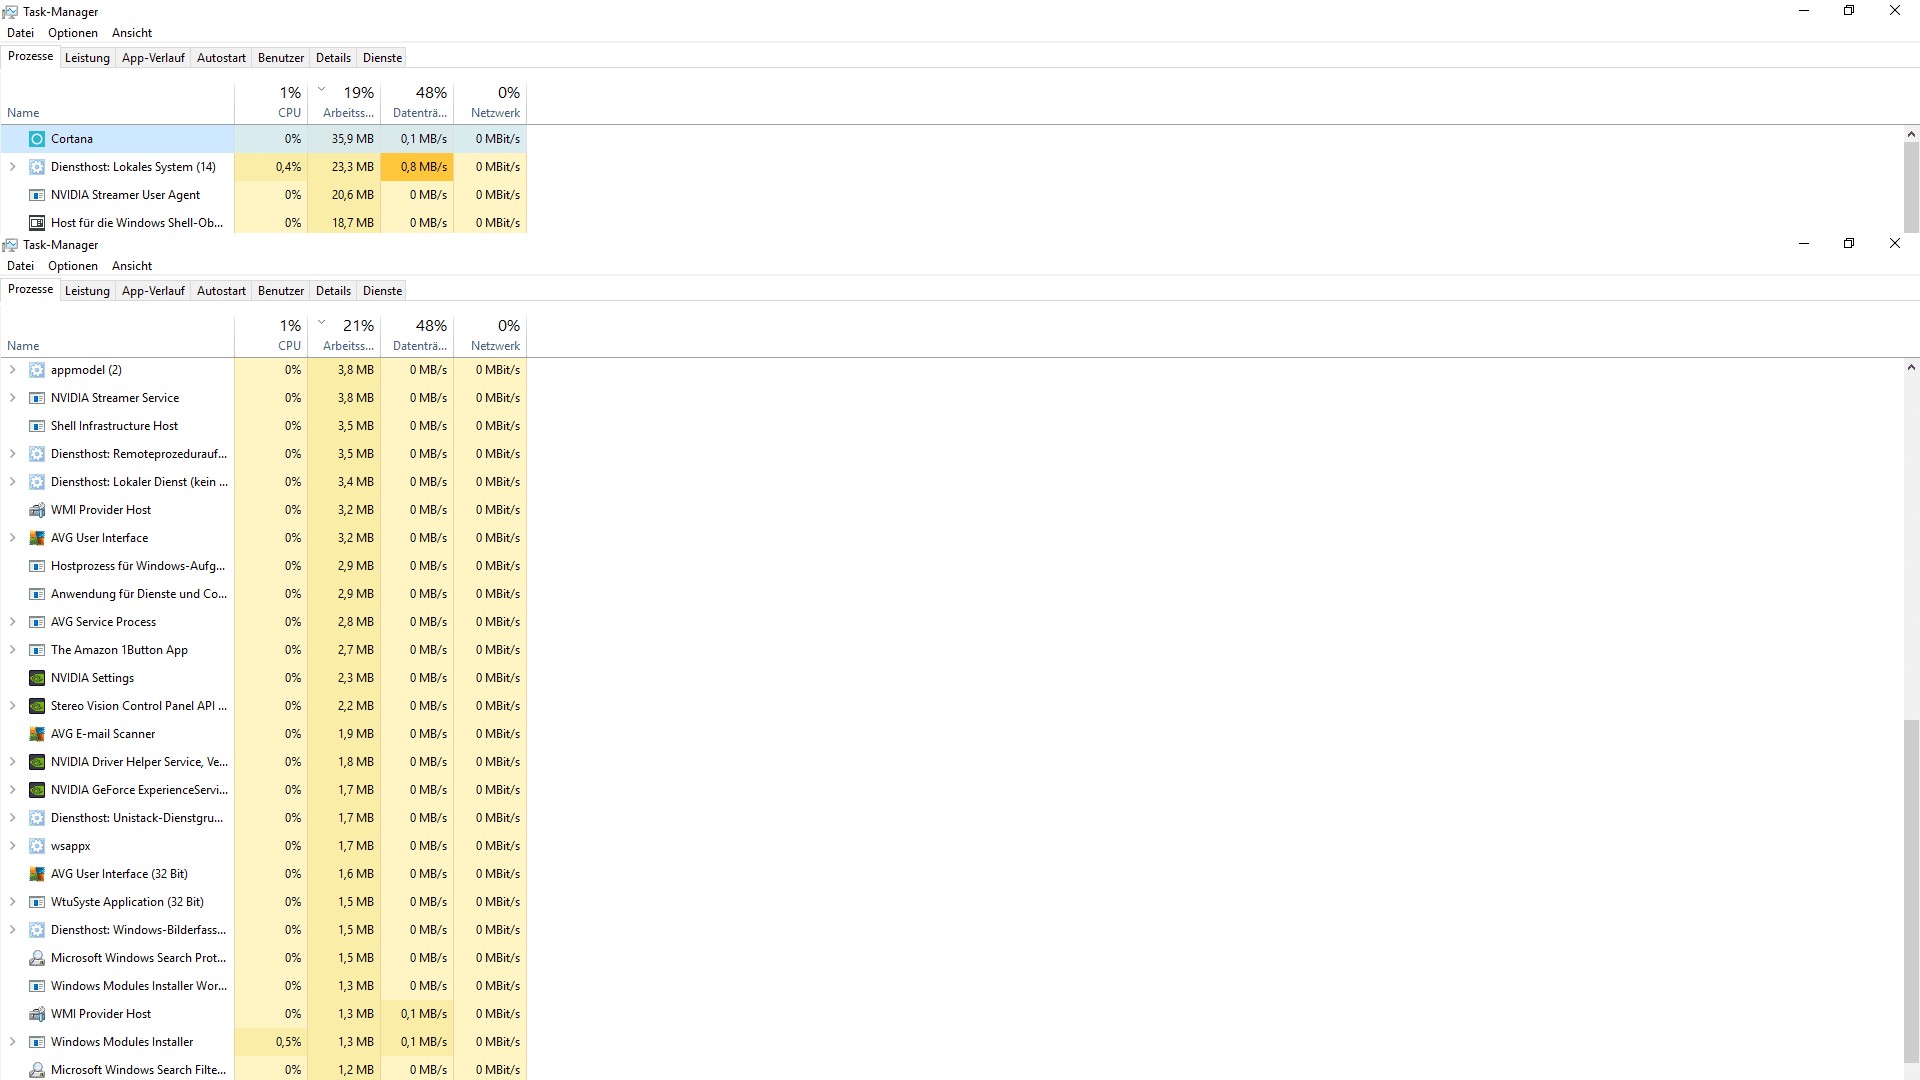Click the AVG User Interface (32 Bit) icon
1920x1080 pixels.
[x=37, y=874]
